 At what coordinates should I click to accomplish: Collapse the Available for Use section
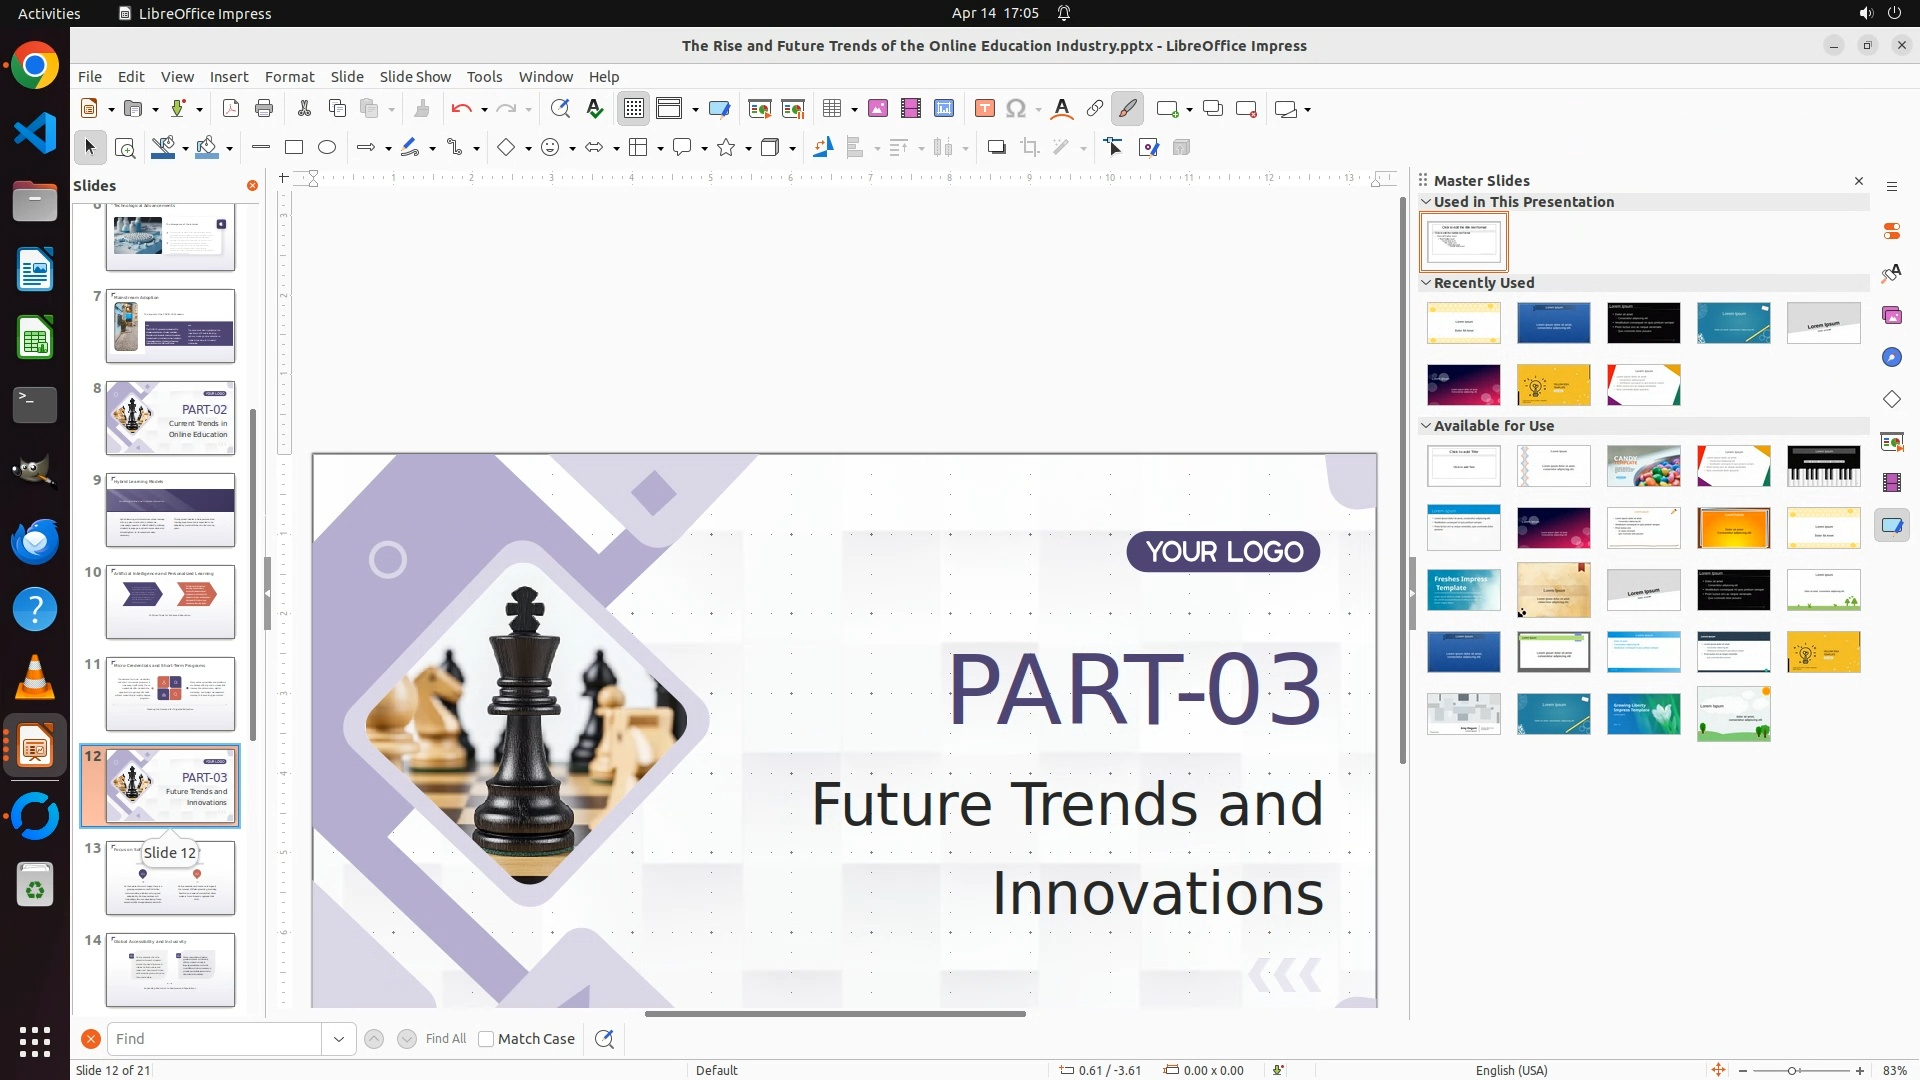coord(1426,426)
